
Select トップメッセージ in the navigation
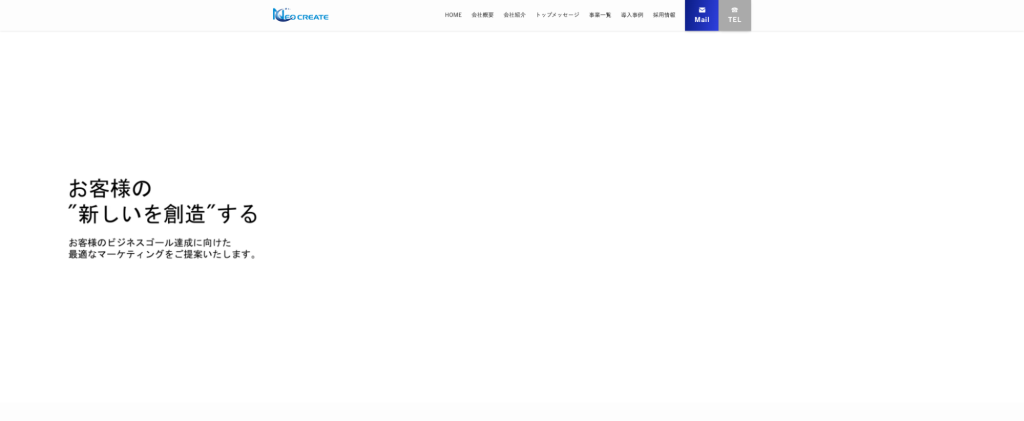557,15
